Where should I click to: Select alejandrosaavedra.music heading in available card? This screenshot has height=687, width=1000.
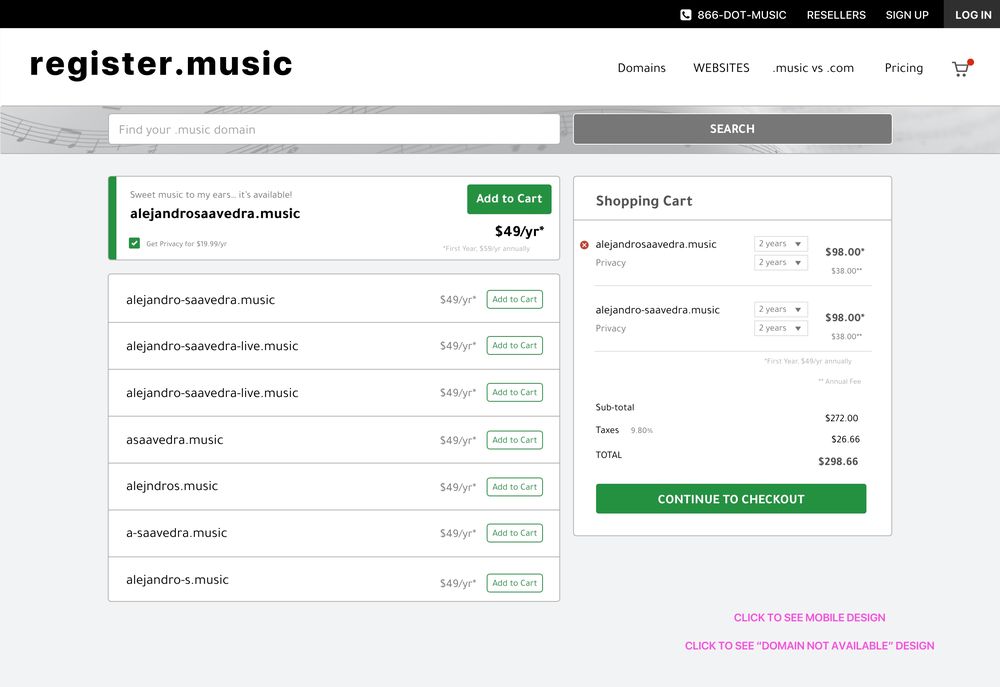215,214
